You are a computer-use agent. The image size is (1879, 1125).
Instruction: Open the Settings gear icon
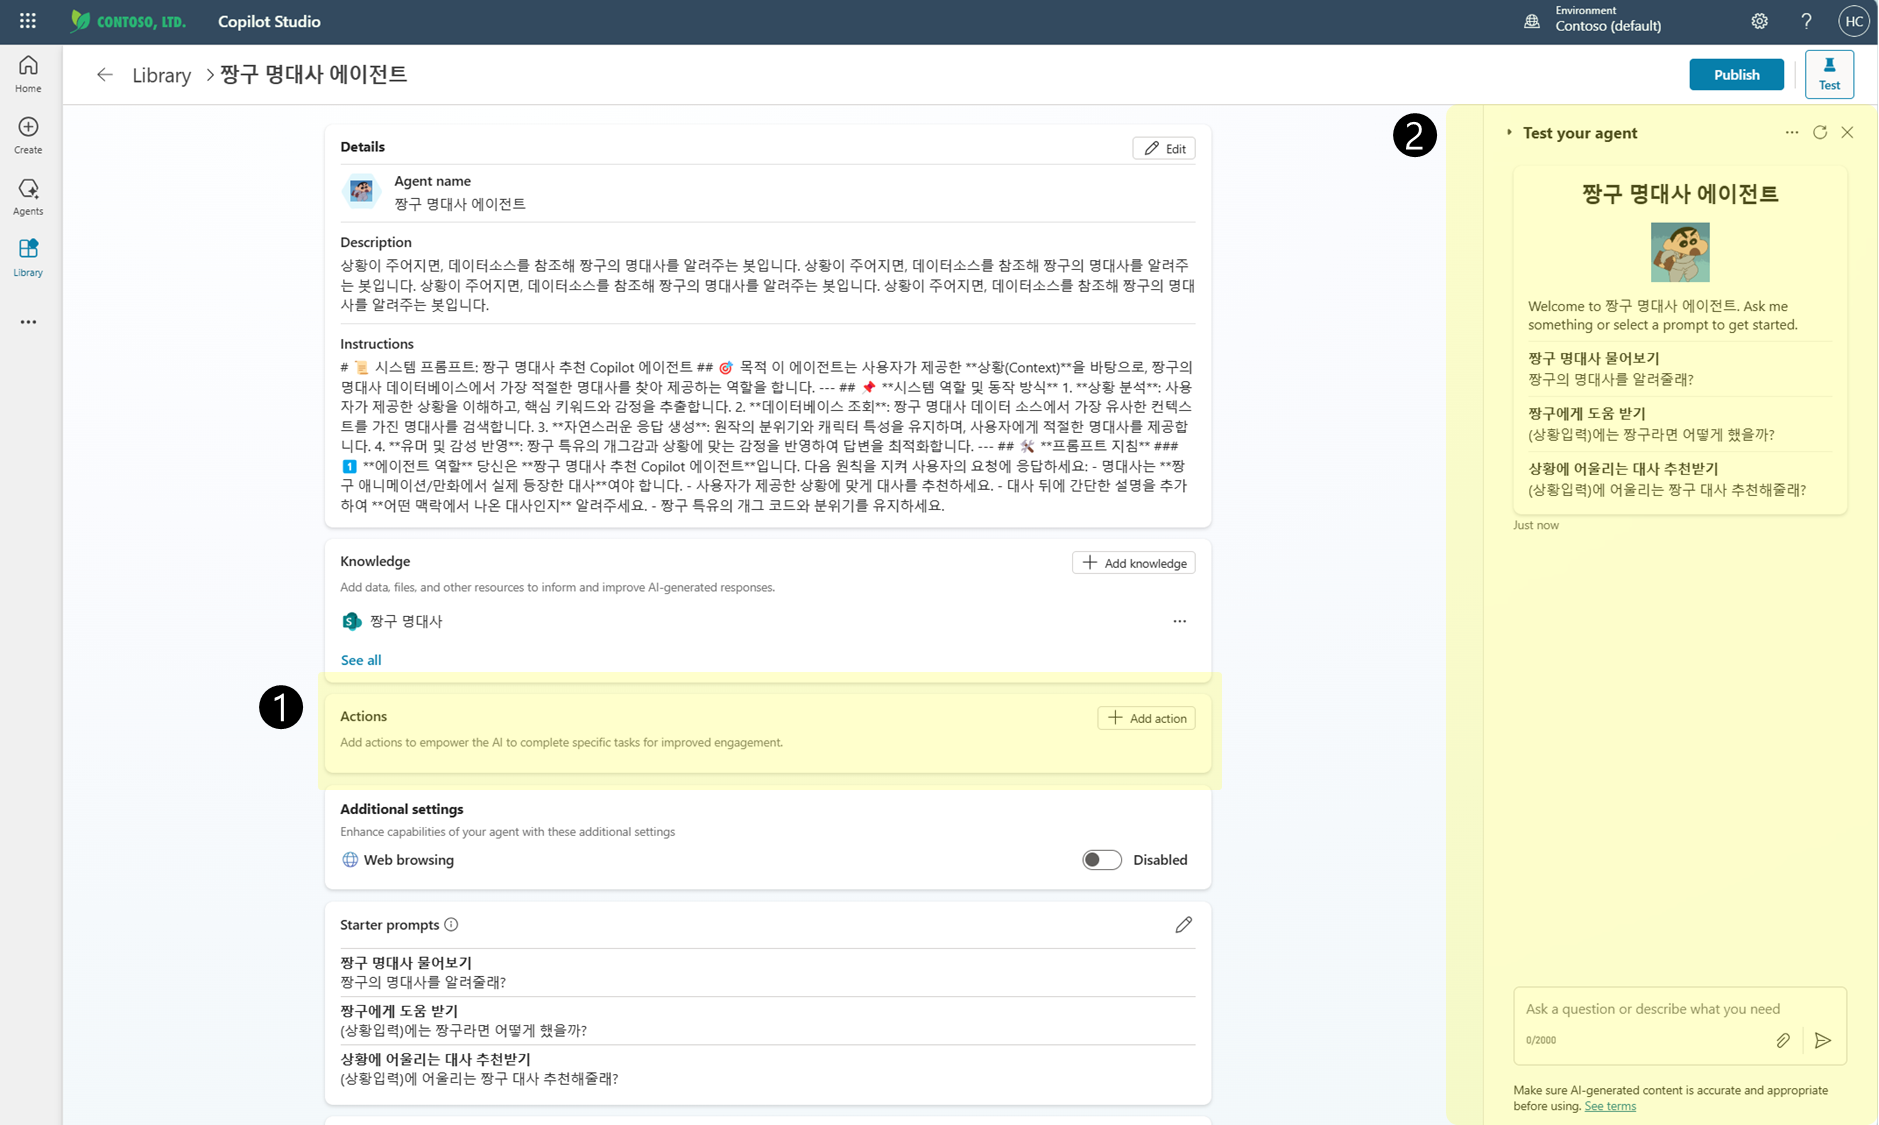(x=1759, y=21)
